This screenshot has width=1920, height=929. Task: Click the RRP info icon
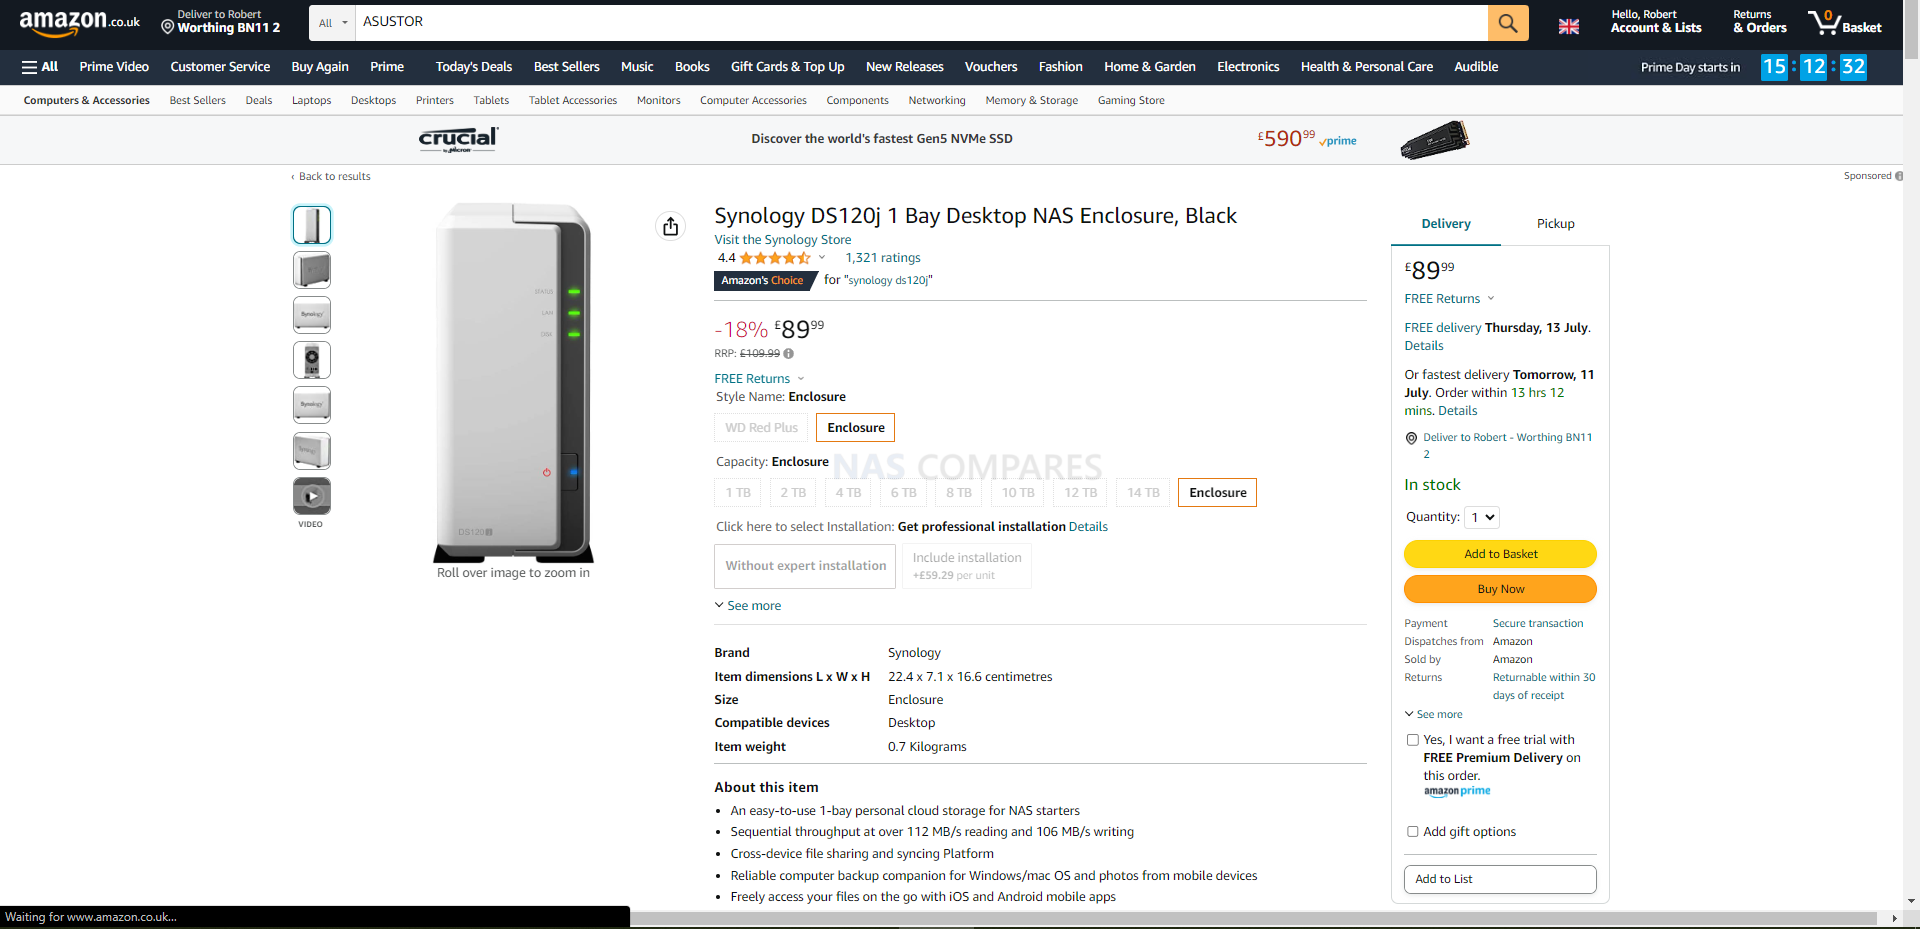tap(789, 354)
